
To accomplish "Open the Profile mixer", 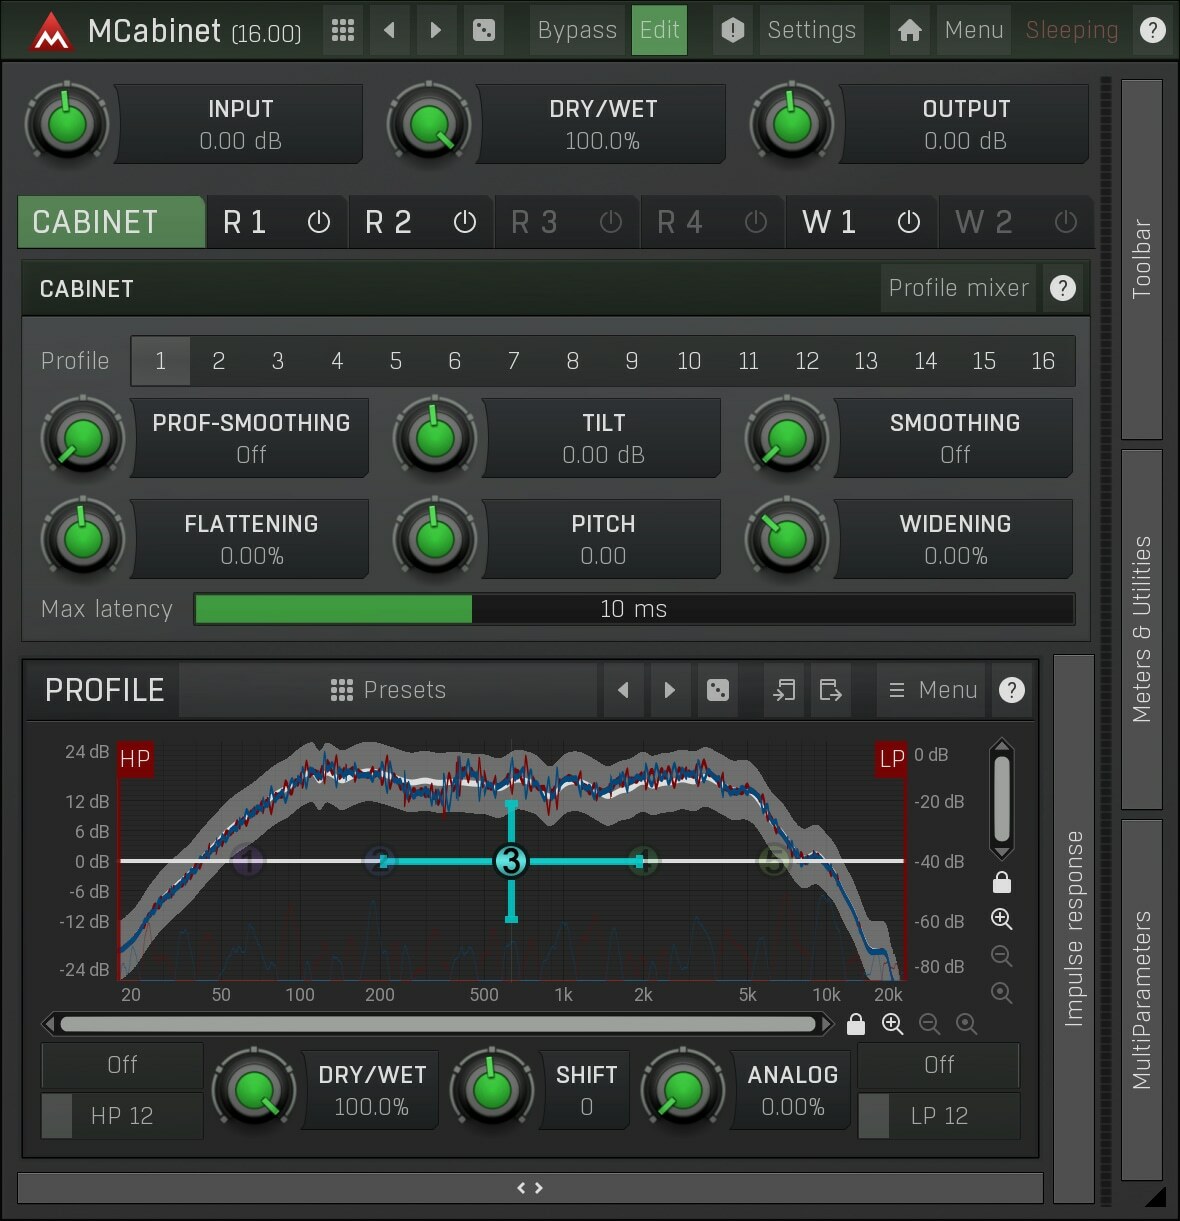I will point(957,288).
